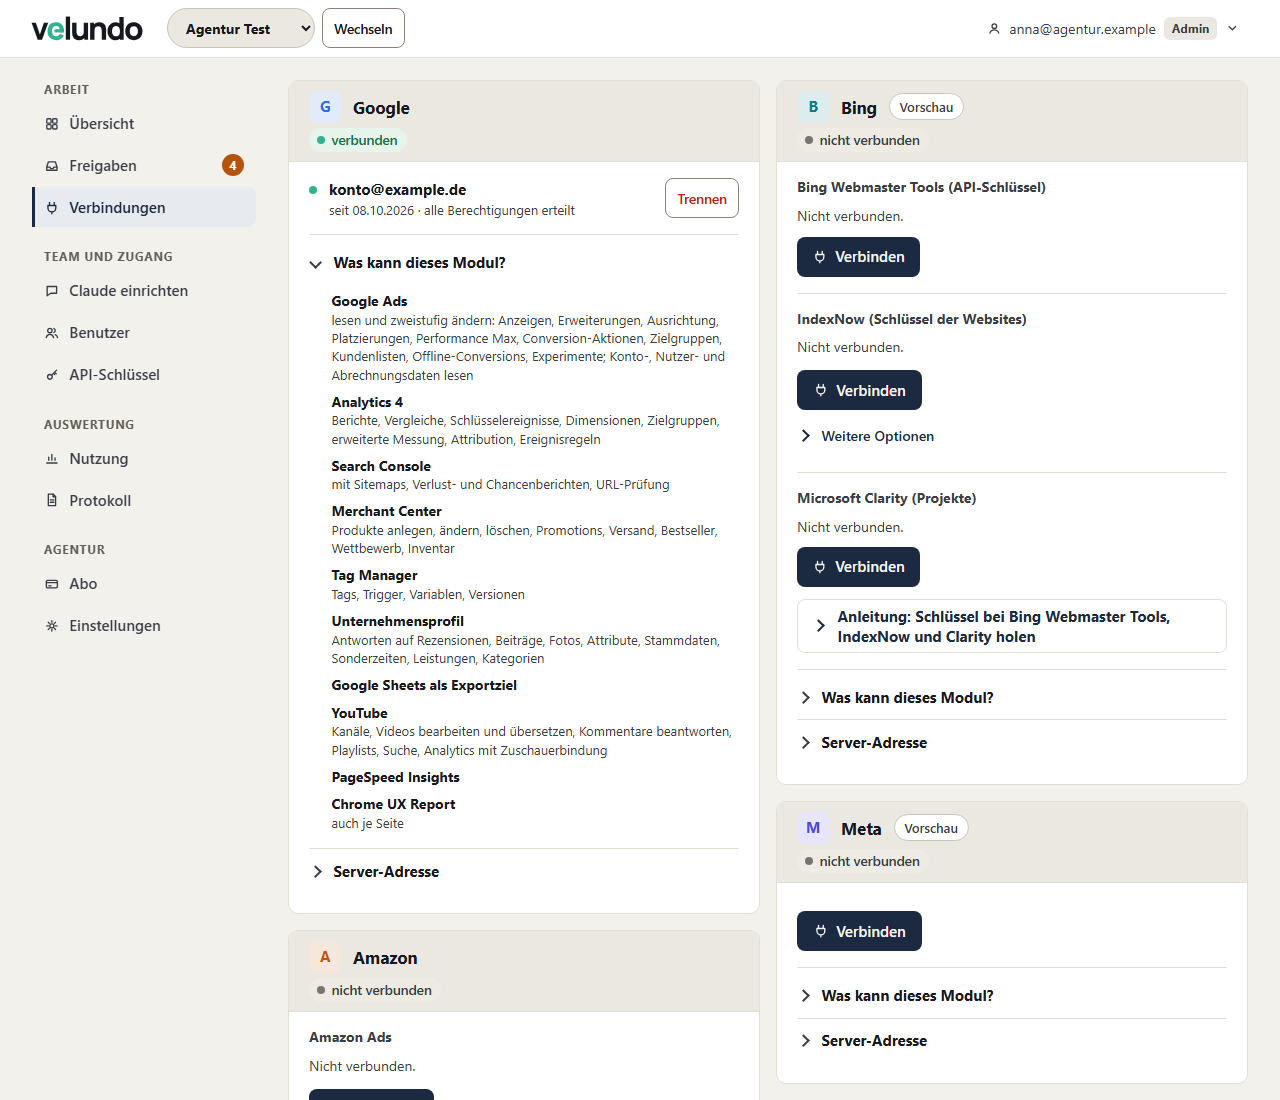Click the Admin role badge
The image size is (1280, 1100).
tap(1190, 29)
